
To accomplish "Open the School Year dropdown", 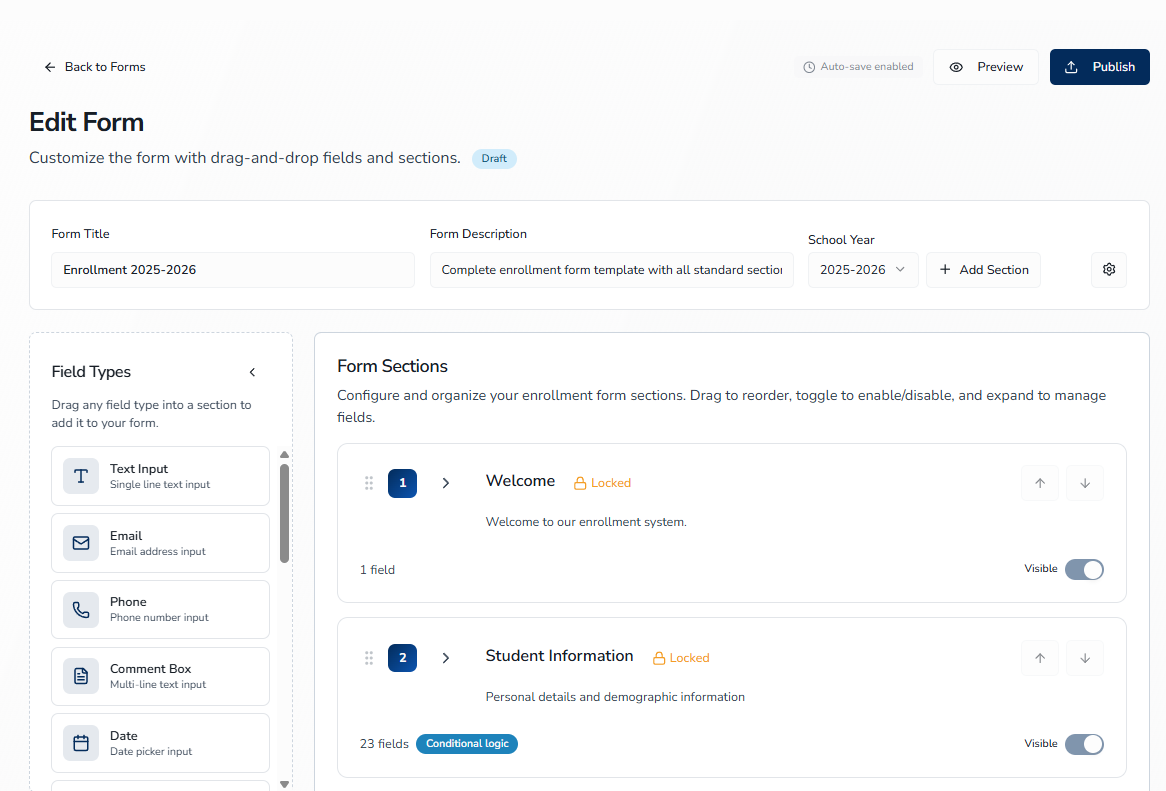I will coord(863,270).
